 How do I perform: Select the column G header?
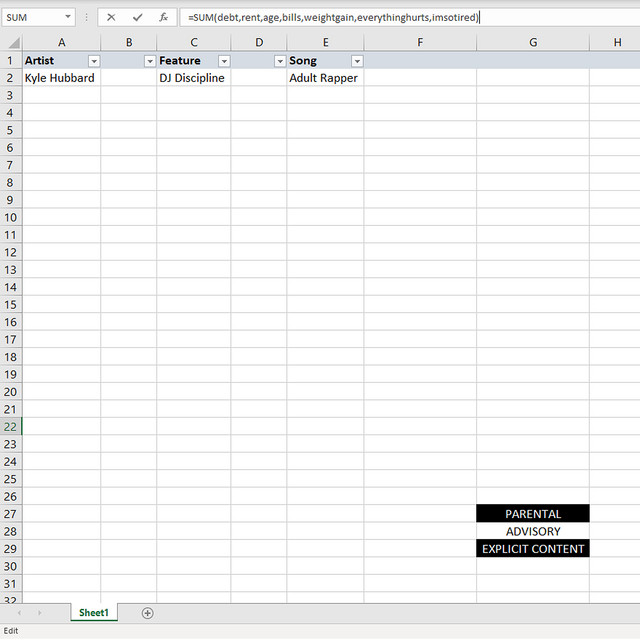(533, 42)
